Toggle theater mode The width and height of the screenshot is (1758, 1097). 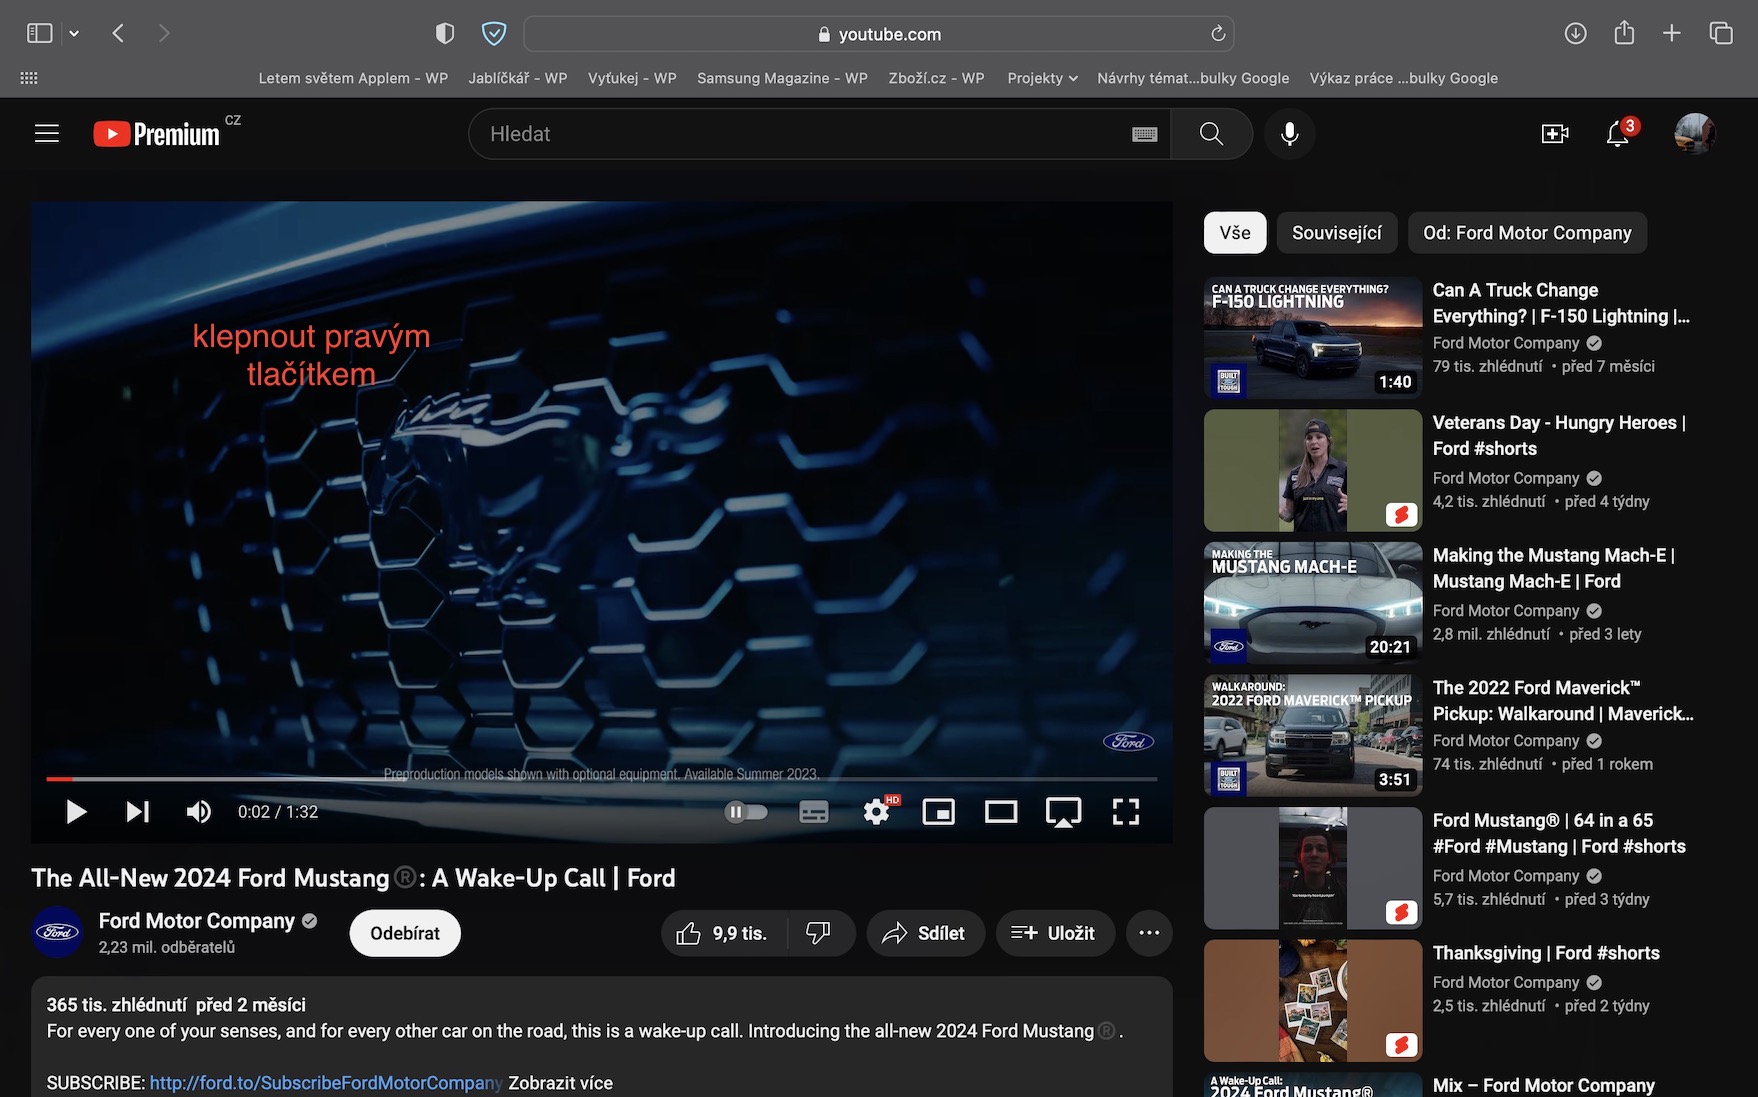click(1001, 812)
